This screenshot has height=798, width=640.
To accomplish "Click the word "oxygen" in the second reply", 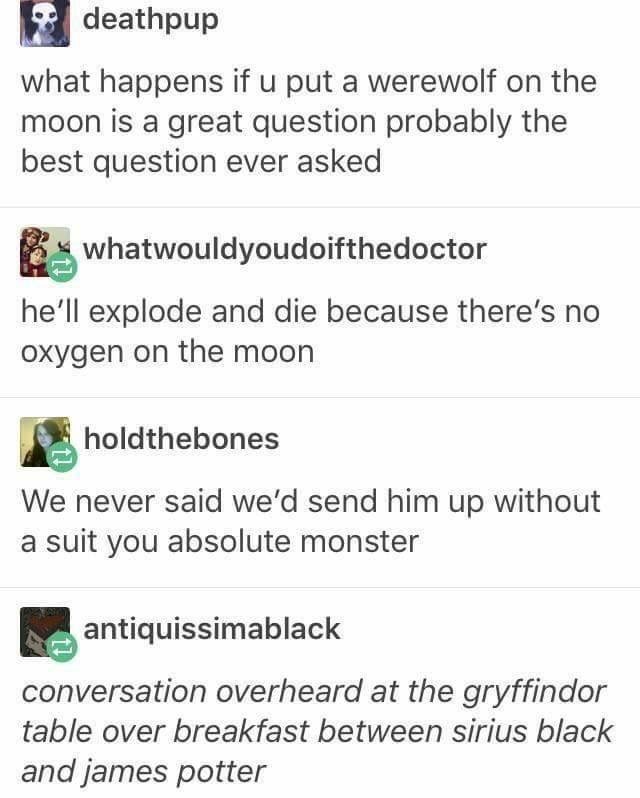I will coord(72,353).
